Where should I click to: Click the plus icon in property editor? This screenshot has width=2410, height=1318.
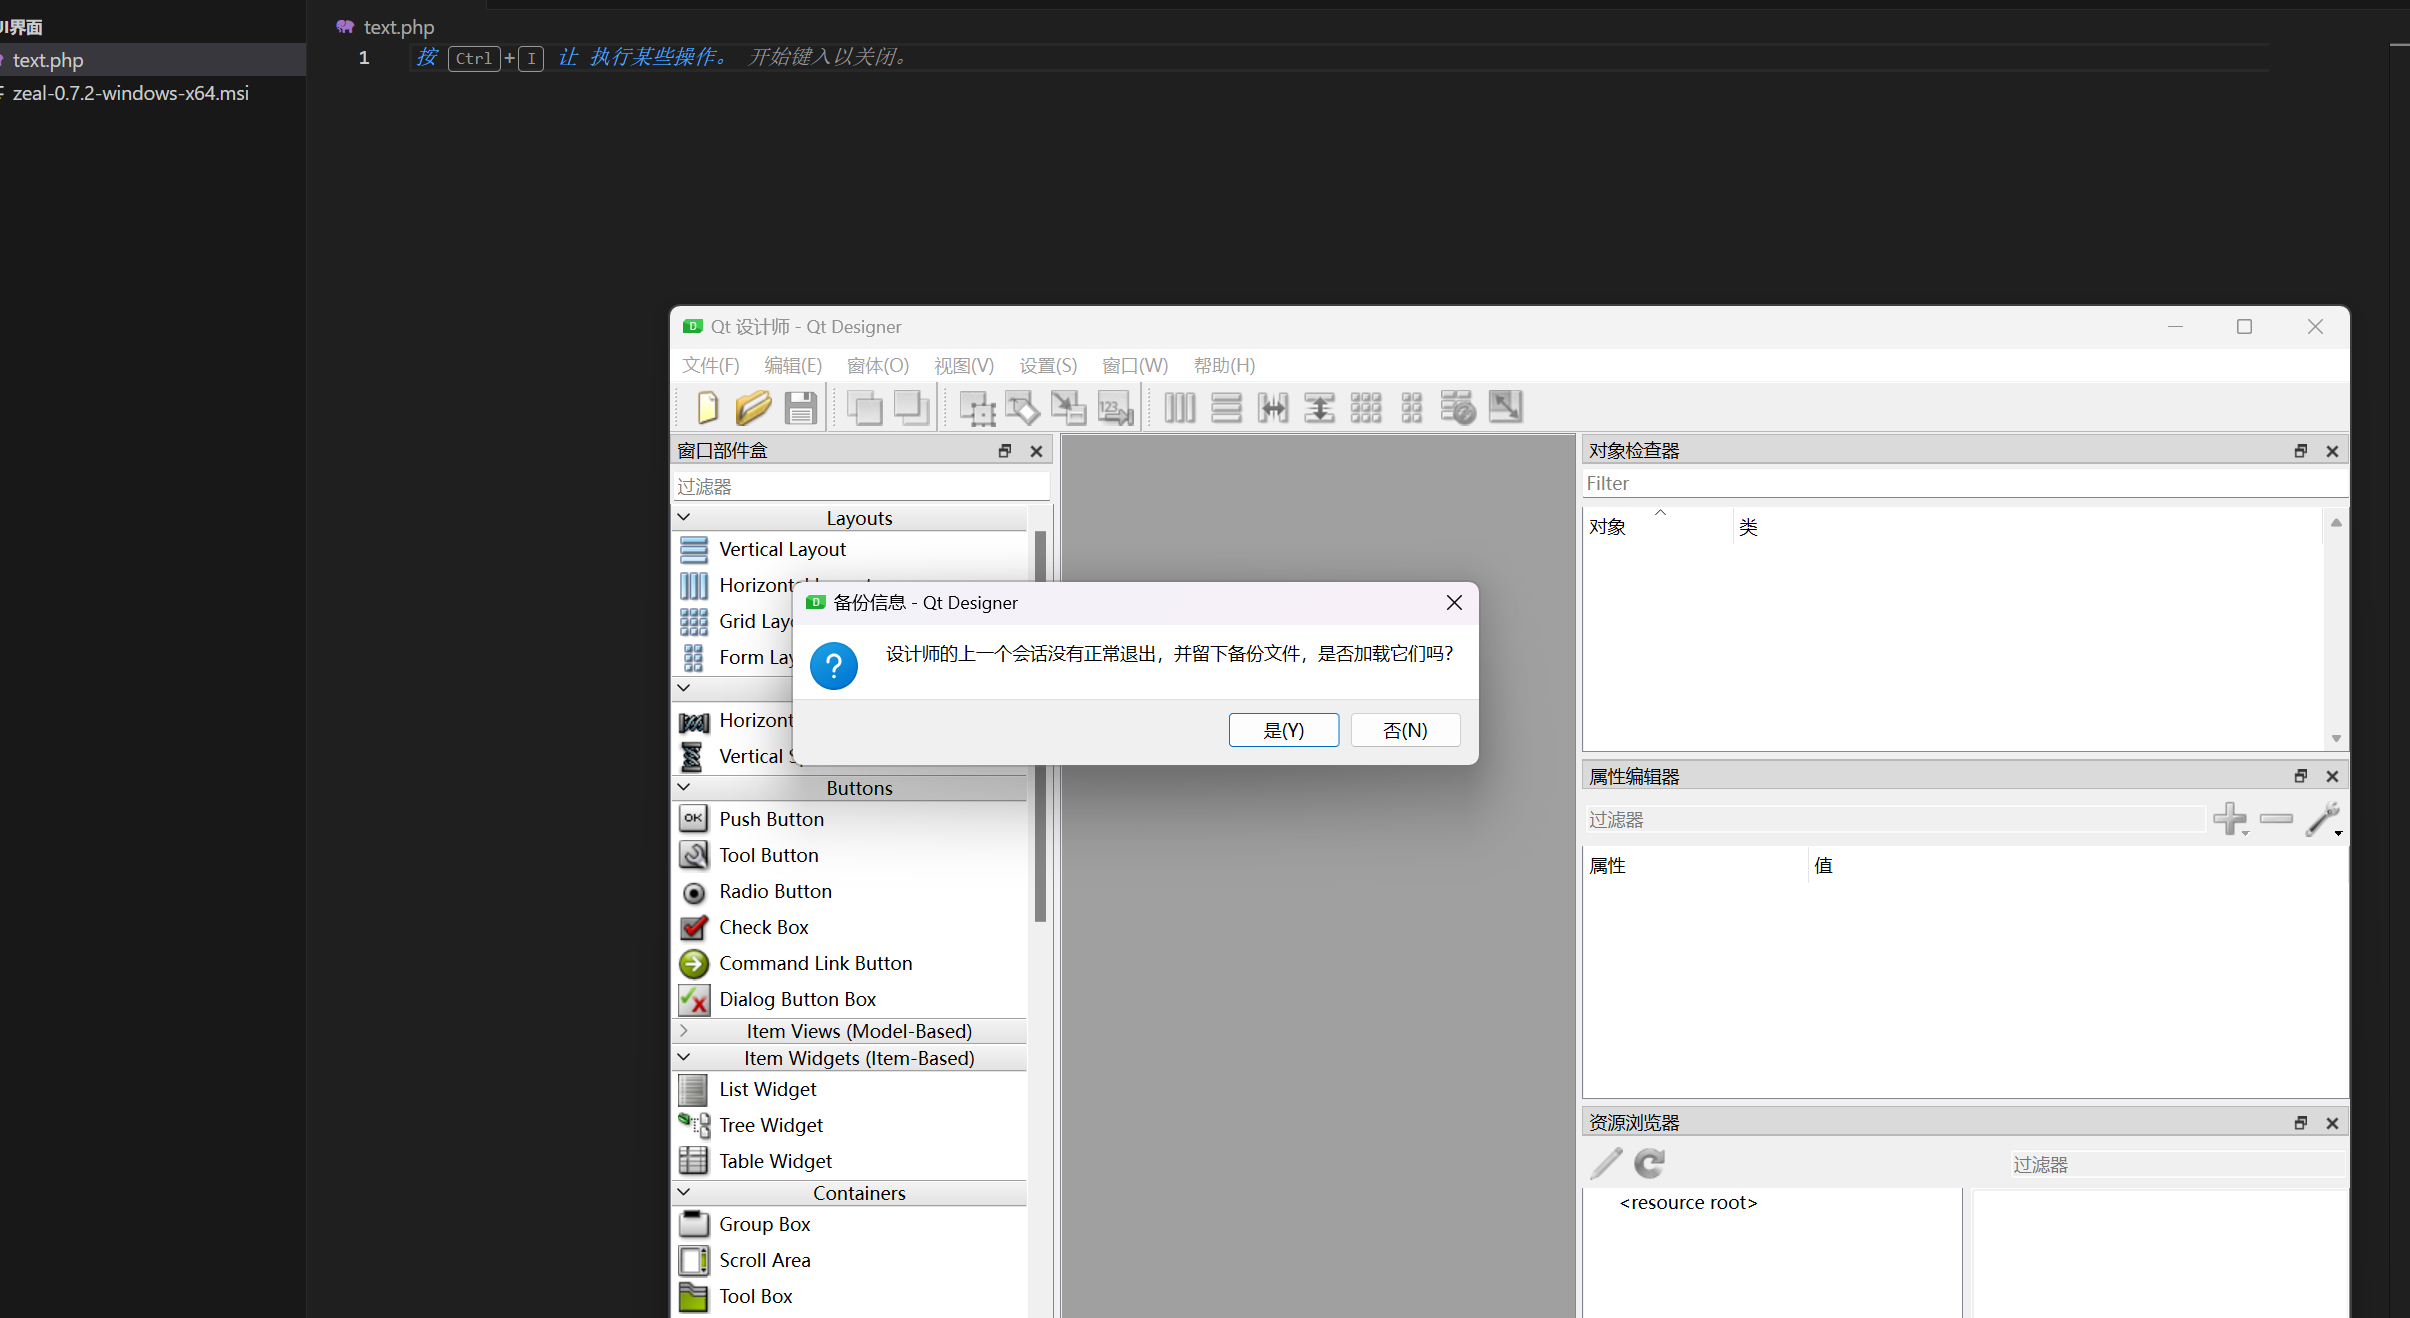(x=2229, y=819)
